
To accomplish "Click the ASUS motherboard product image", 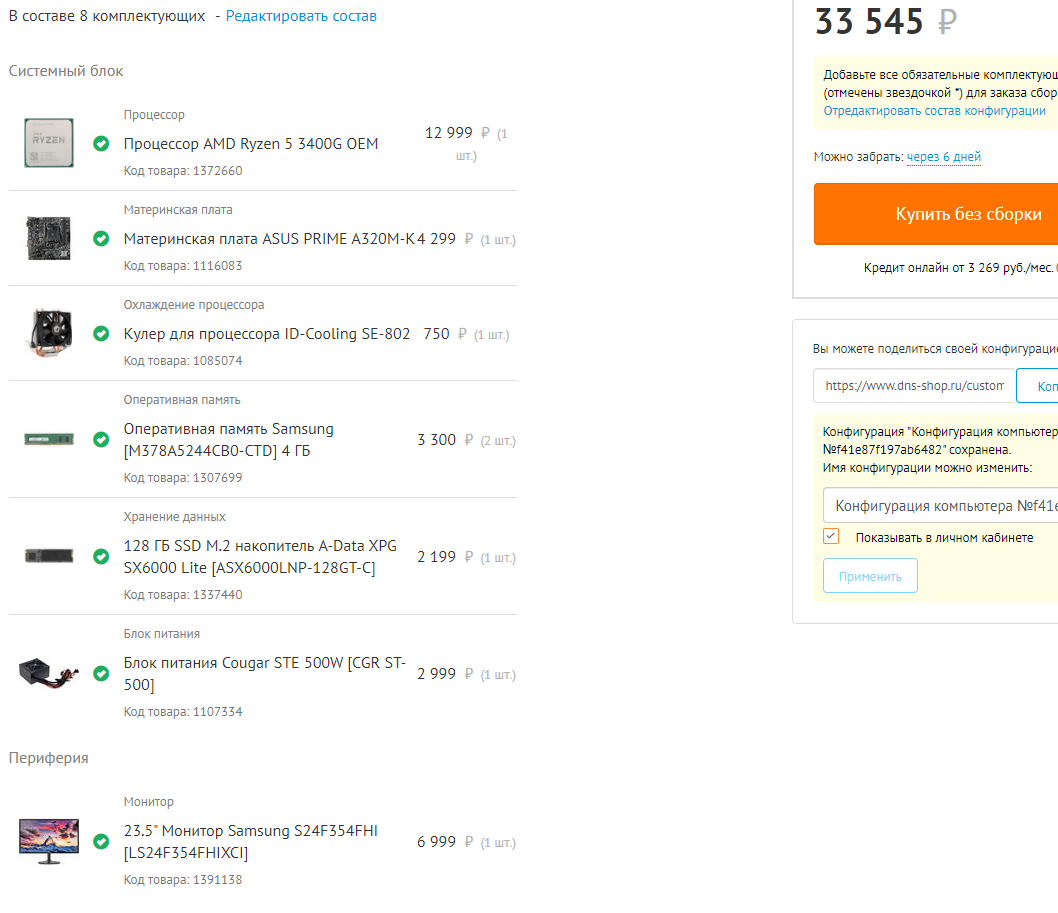I will click(49, 238).
